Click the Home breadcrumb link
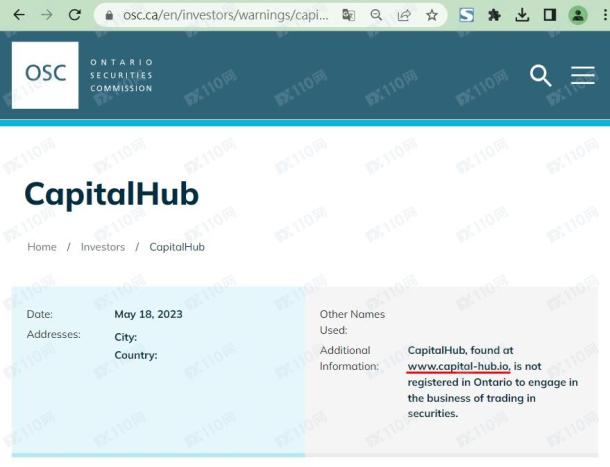Viewport: 610px width, 467px height. coord(42,247)
